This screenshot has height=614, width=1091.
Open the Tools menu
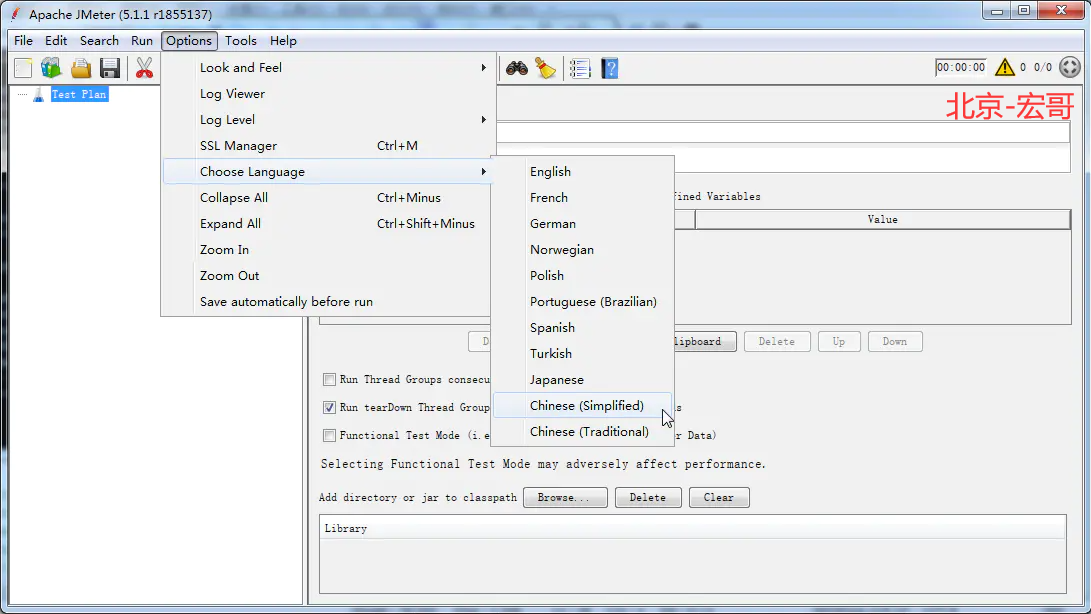tap(241, 40)
